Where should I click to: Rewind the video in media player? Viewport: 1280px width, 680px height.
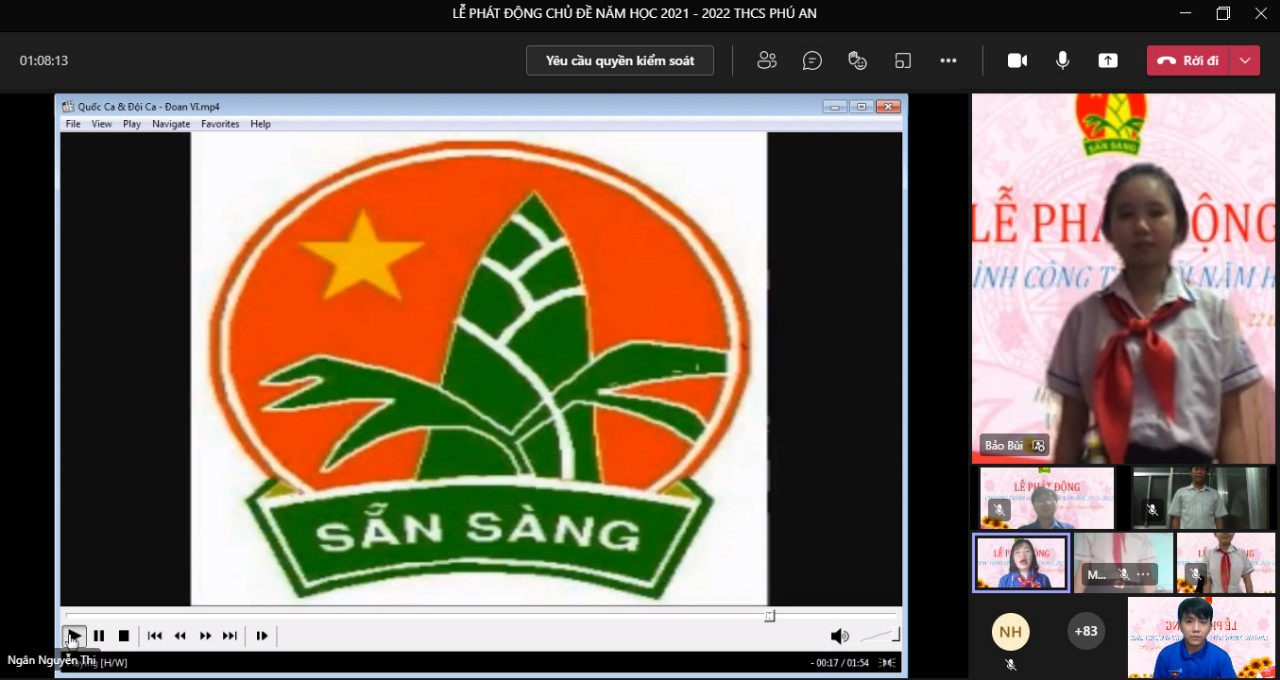point(180,636)
